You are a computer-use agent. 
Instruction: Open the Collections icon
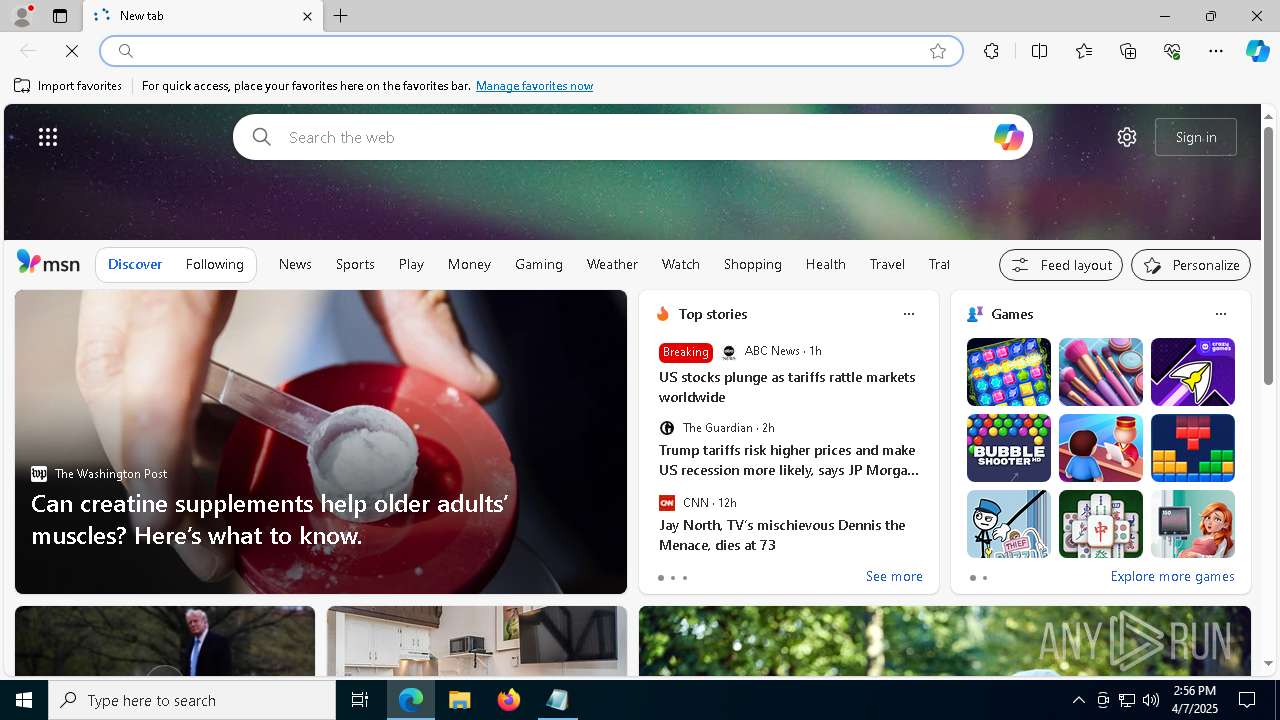click(x=1128, y=51)
